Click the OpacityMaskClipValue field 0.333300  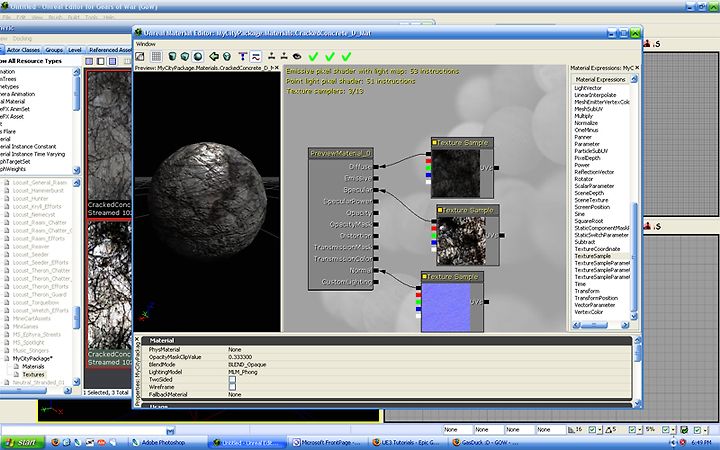(x=240, y=357)
